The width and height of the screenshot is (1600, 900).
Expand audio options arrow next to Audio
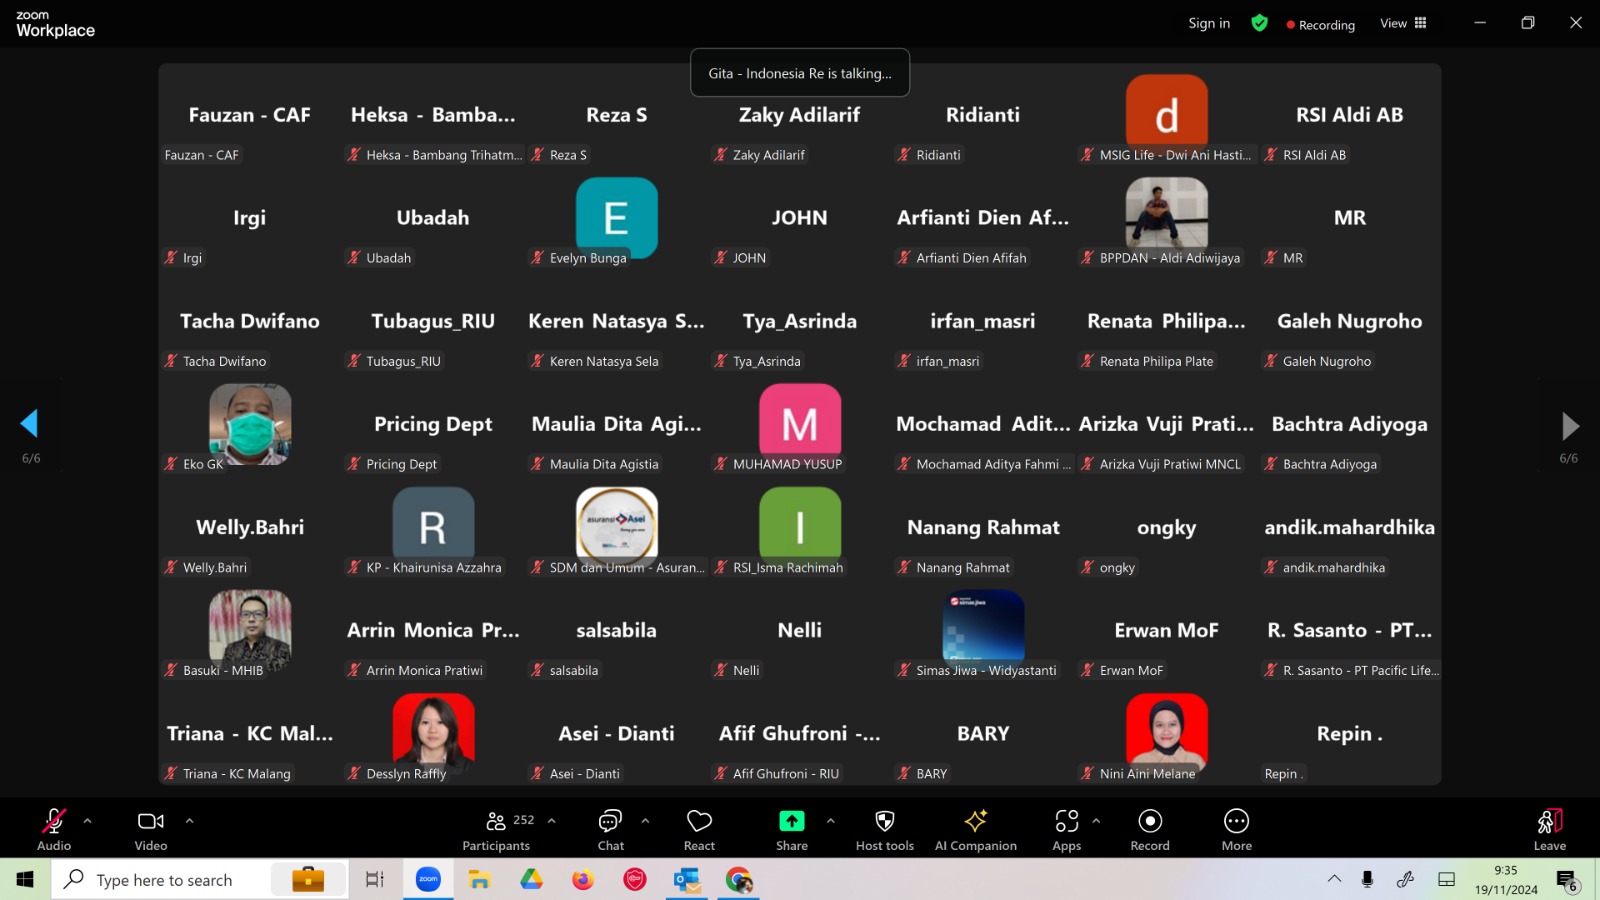pos(88,821)
